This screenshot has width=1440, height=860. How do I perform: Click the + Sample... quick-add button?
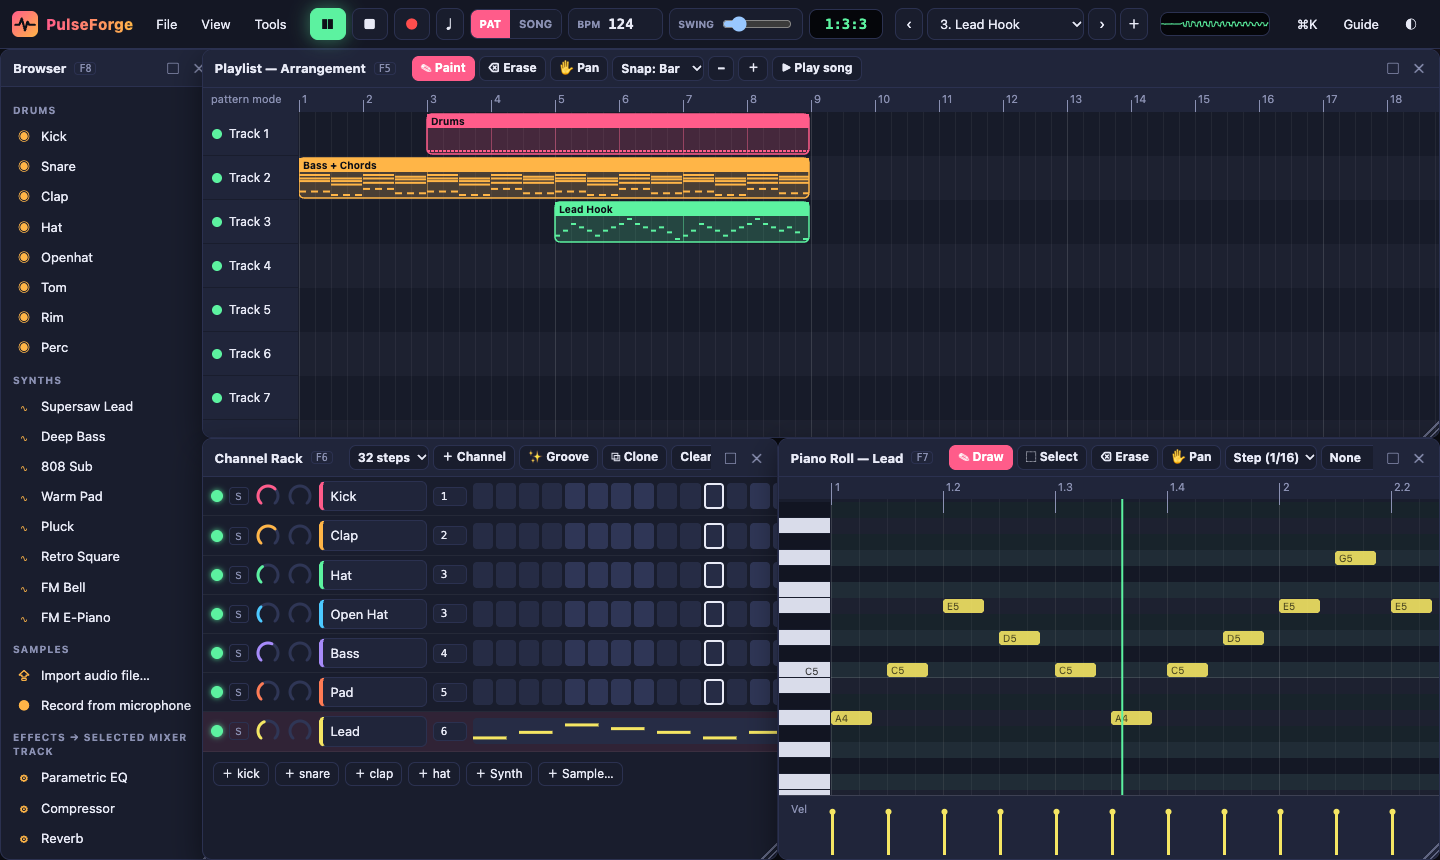click(x=580, y=774)
